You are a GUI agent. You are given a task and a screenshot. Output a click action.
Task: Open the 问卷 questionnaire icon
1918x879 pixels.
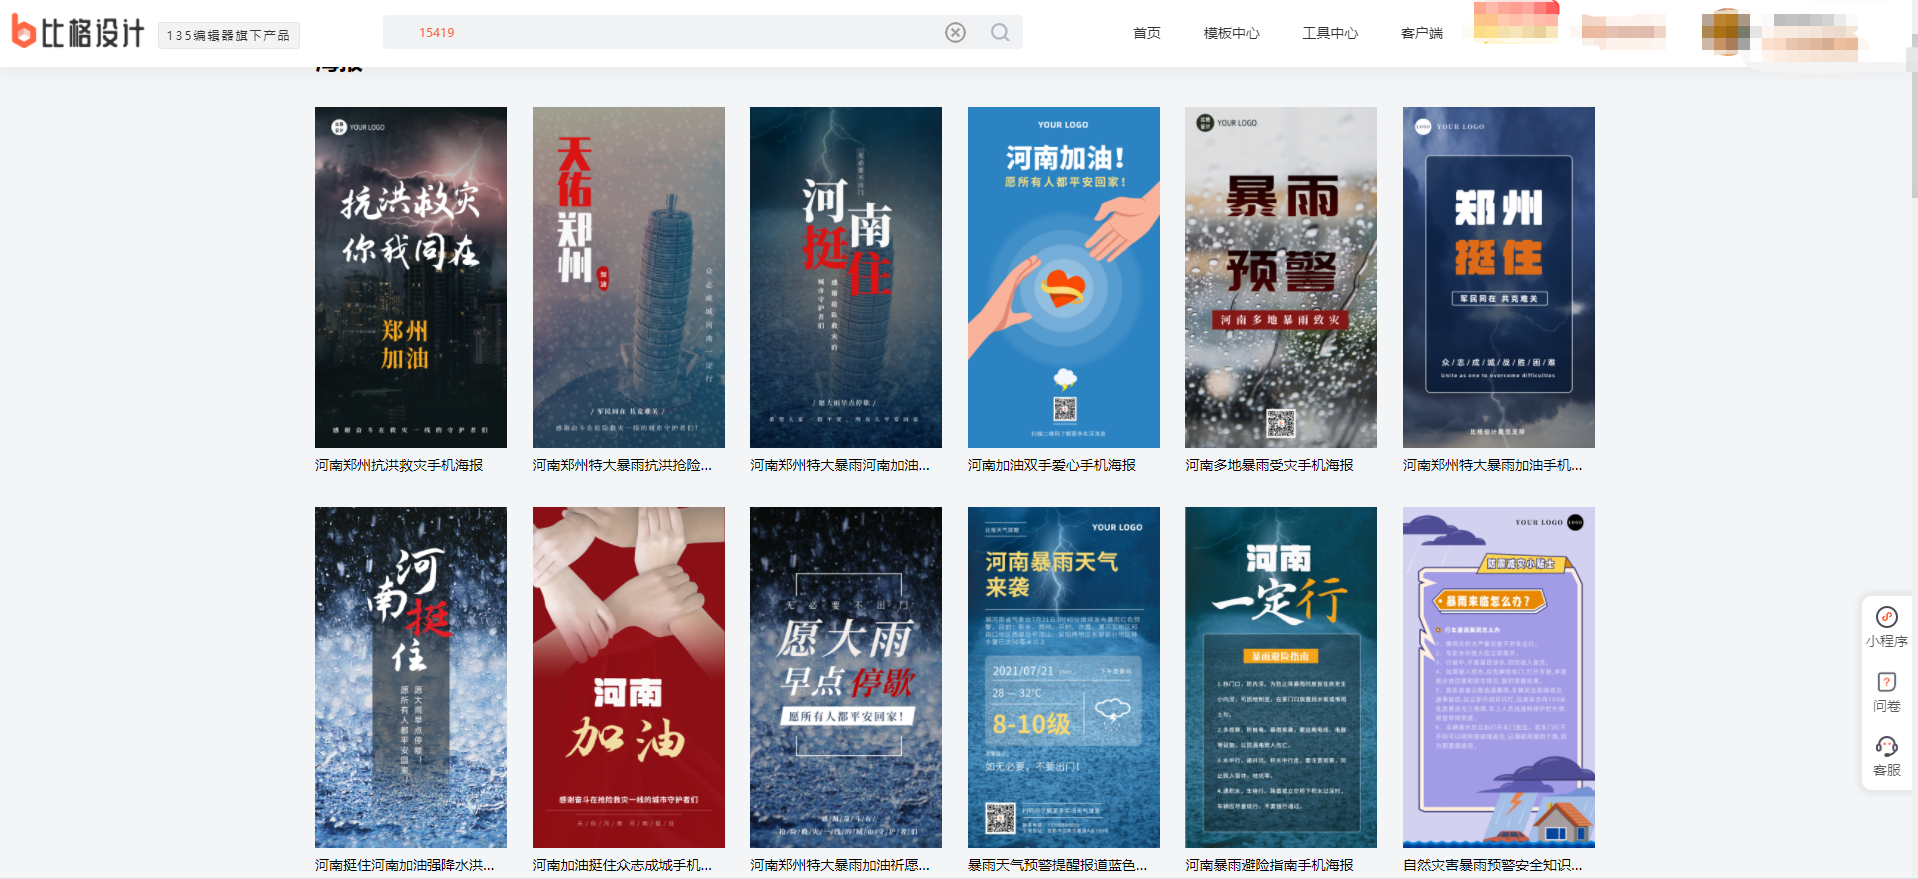pyautogui.click(x=1886, y=691)
